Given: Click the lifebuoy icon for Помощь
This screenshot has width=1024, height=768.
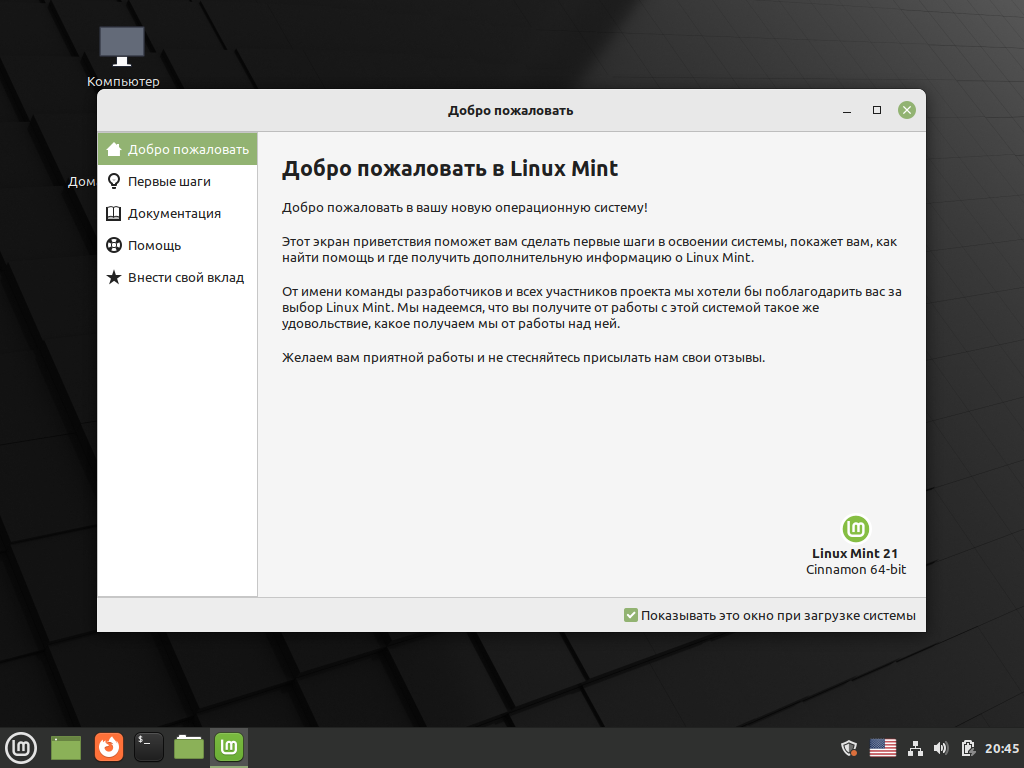Looking at the screenshot, I should tap(114, 245).
